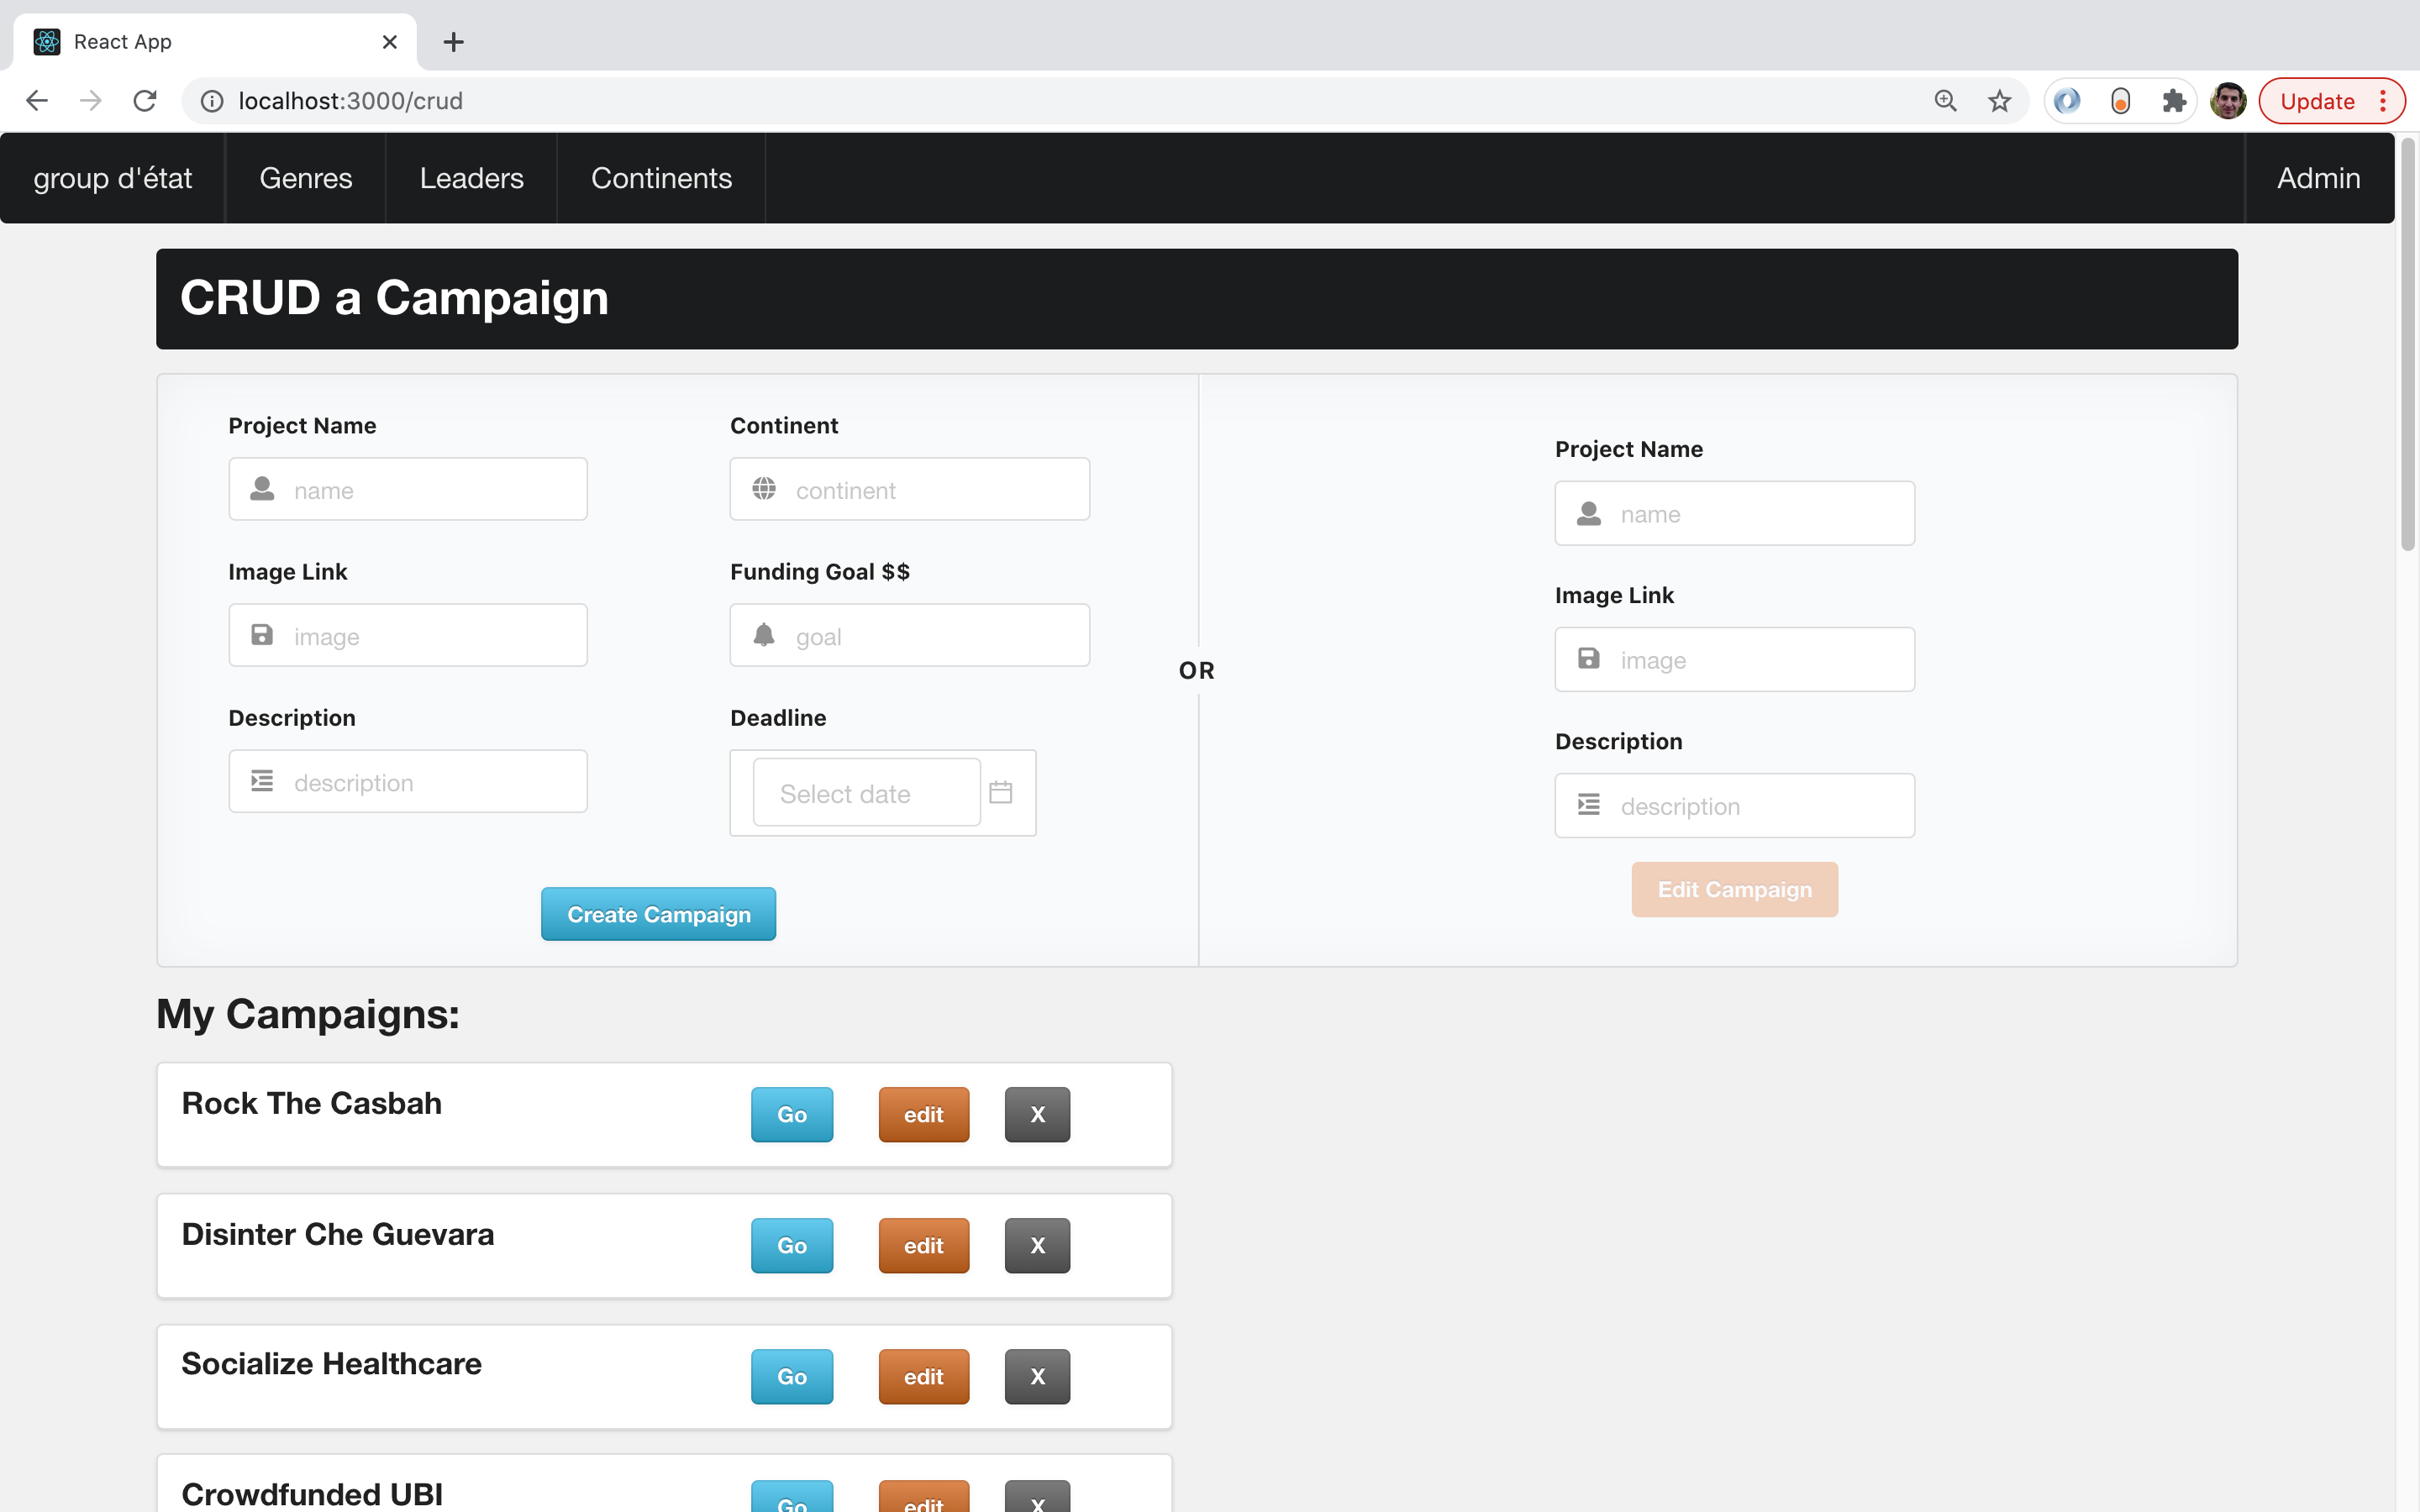
Task: Click edit for Disinter Che Guevara
Action: click(924, 1245)
